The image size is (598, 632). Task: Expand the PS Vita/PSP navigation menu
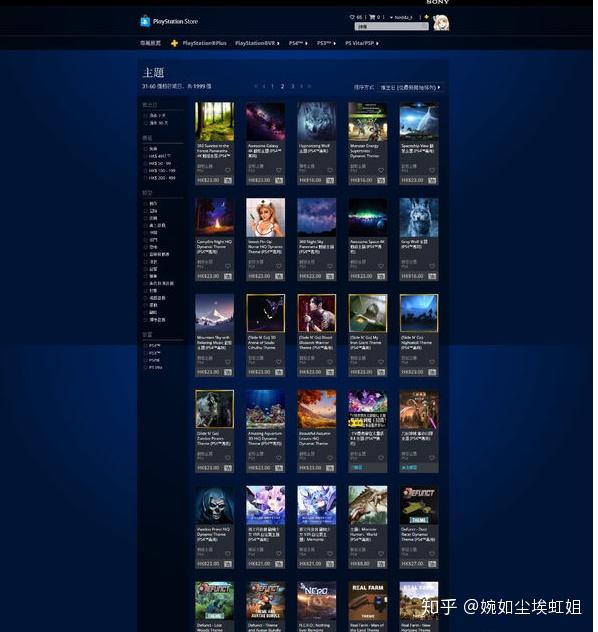pos(361,43)
